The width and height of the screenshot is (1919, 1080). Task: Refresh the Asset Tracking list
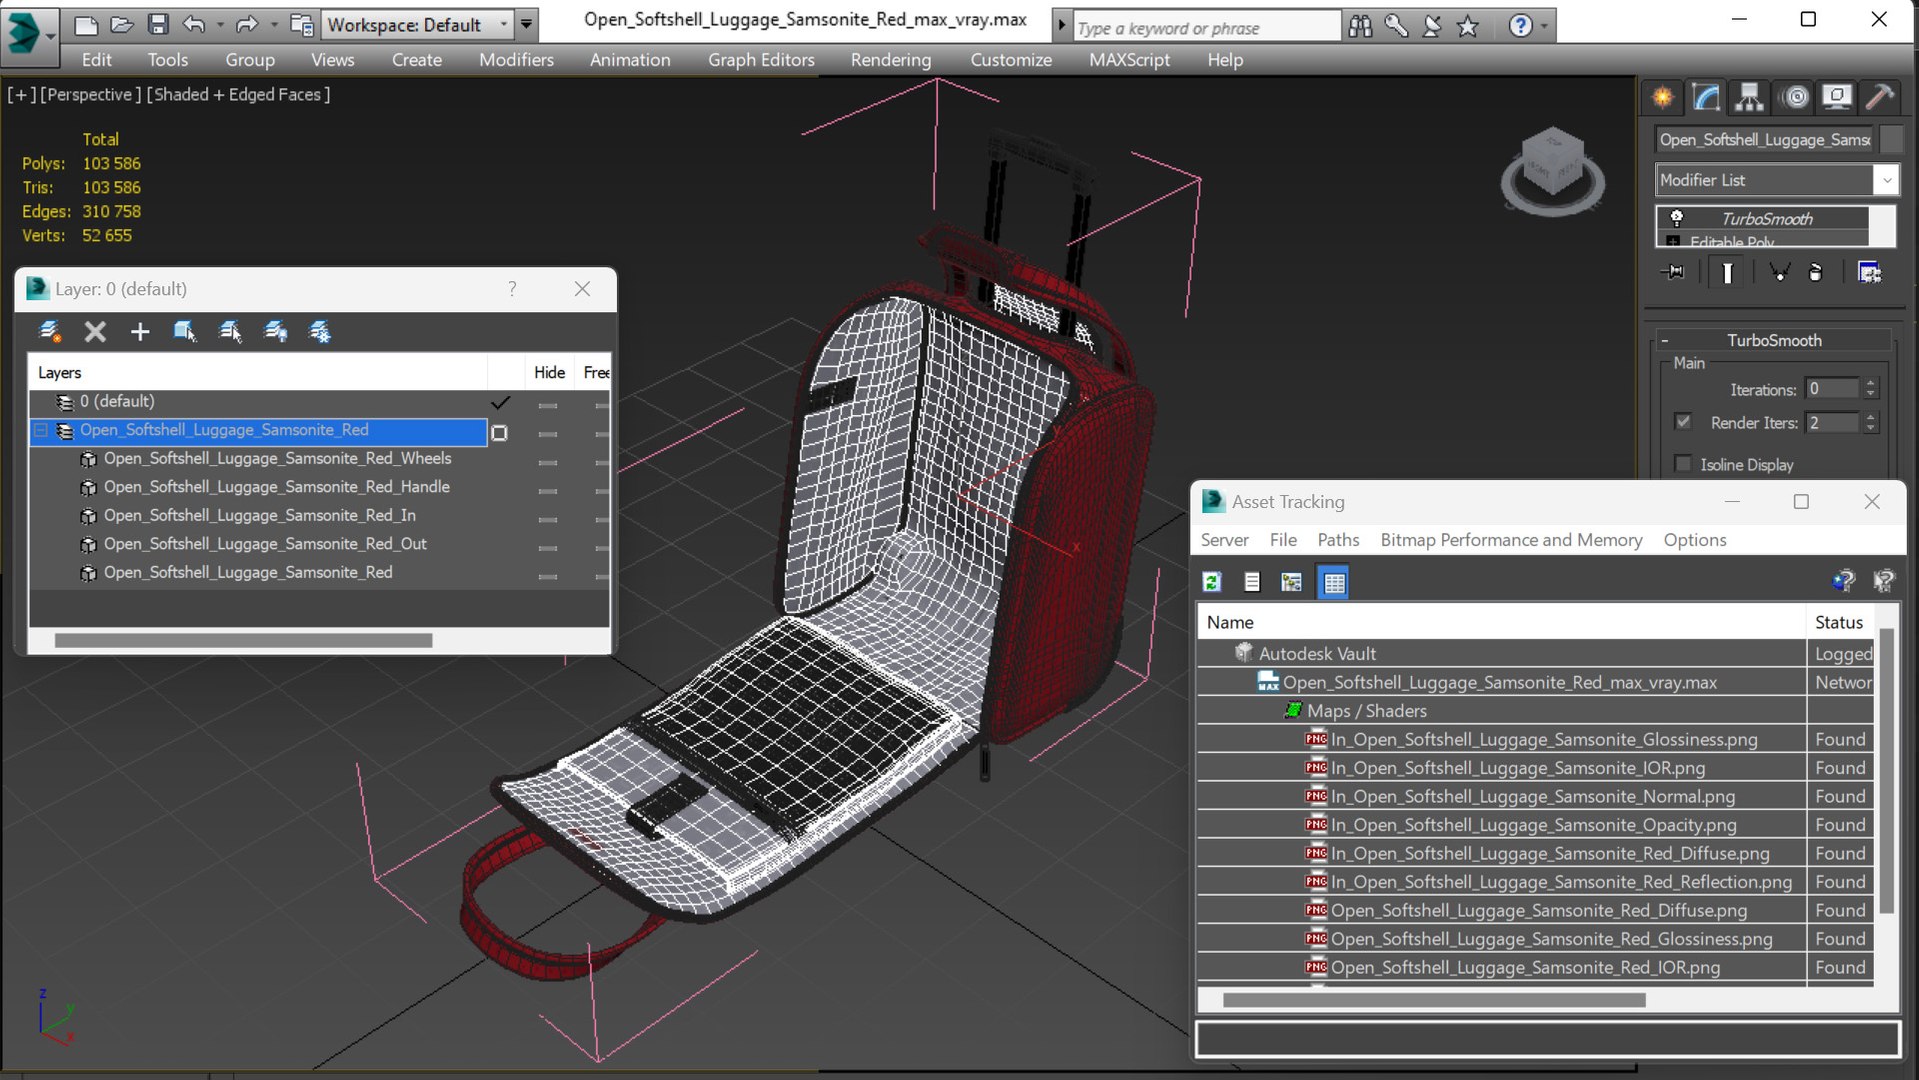pos(1212,582)
